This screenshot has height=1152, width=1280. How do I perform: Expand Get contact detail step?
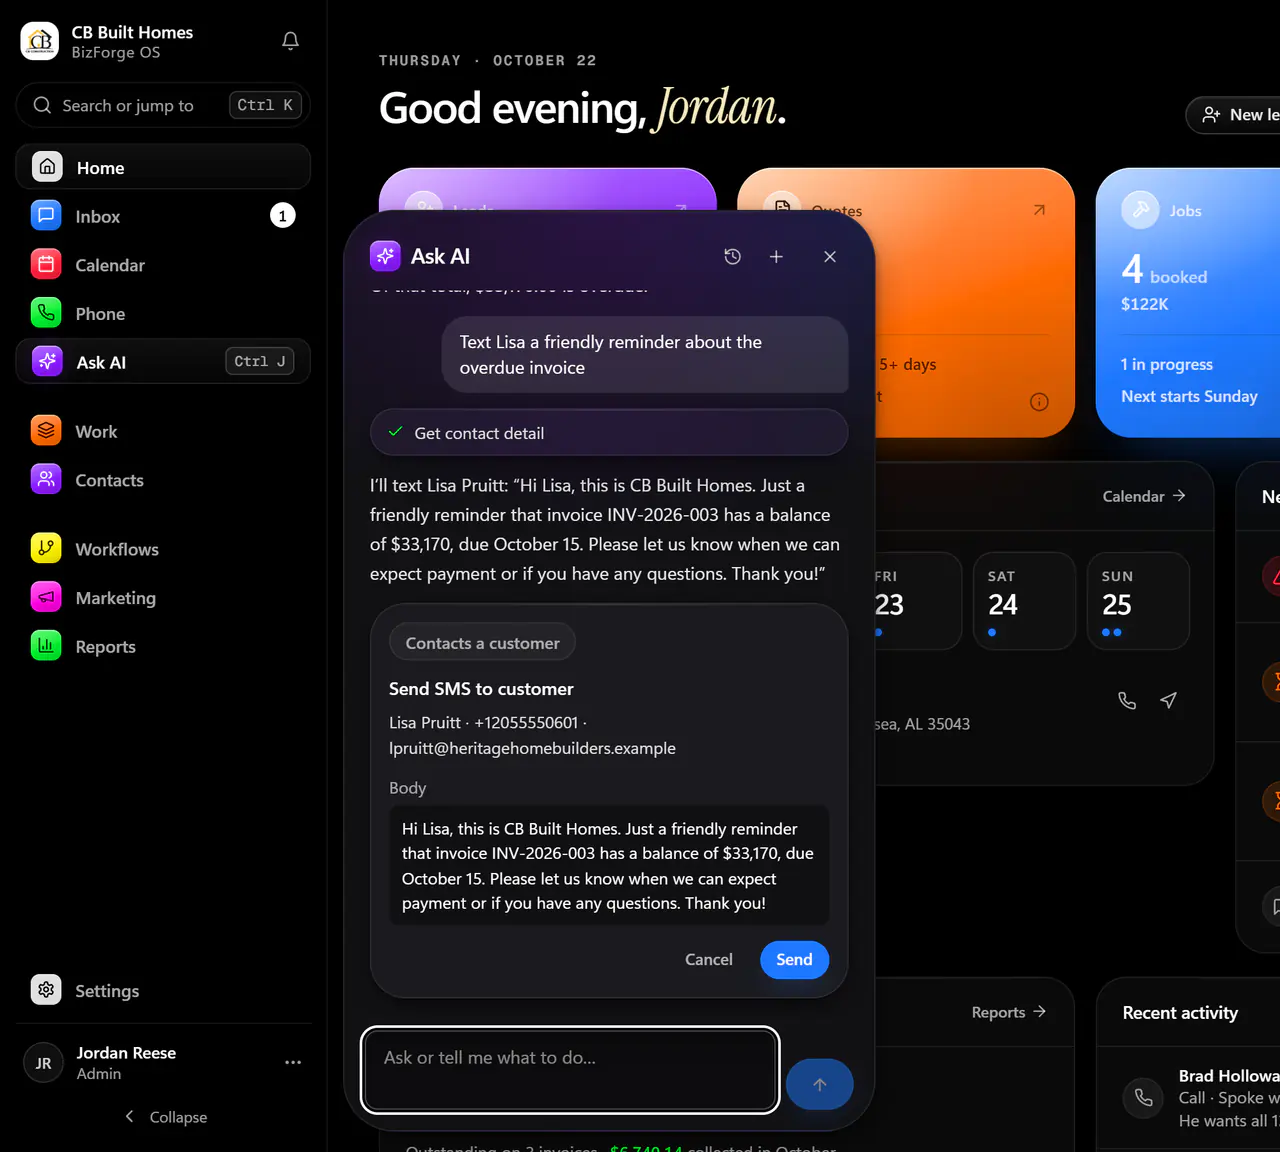tap(609, 433)
